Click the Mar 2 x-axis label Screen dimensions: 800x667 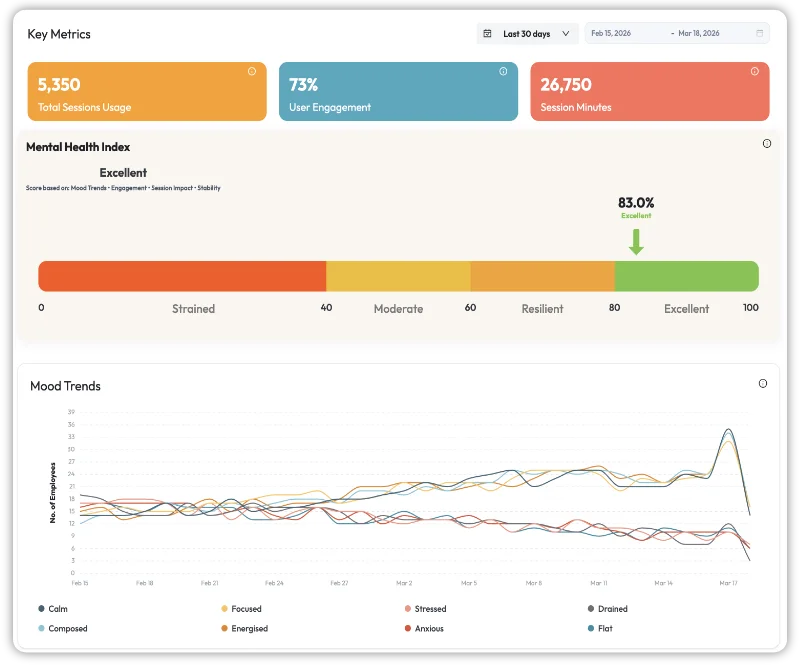tap(404, 583)
